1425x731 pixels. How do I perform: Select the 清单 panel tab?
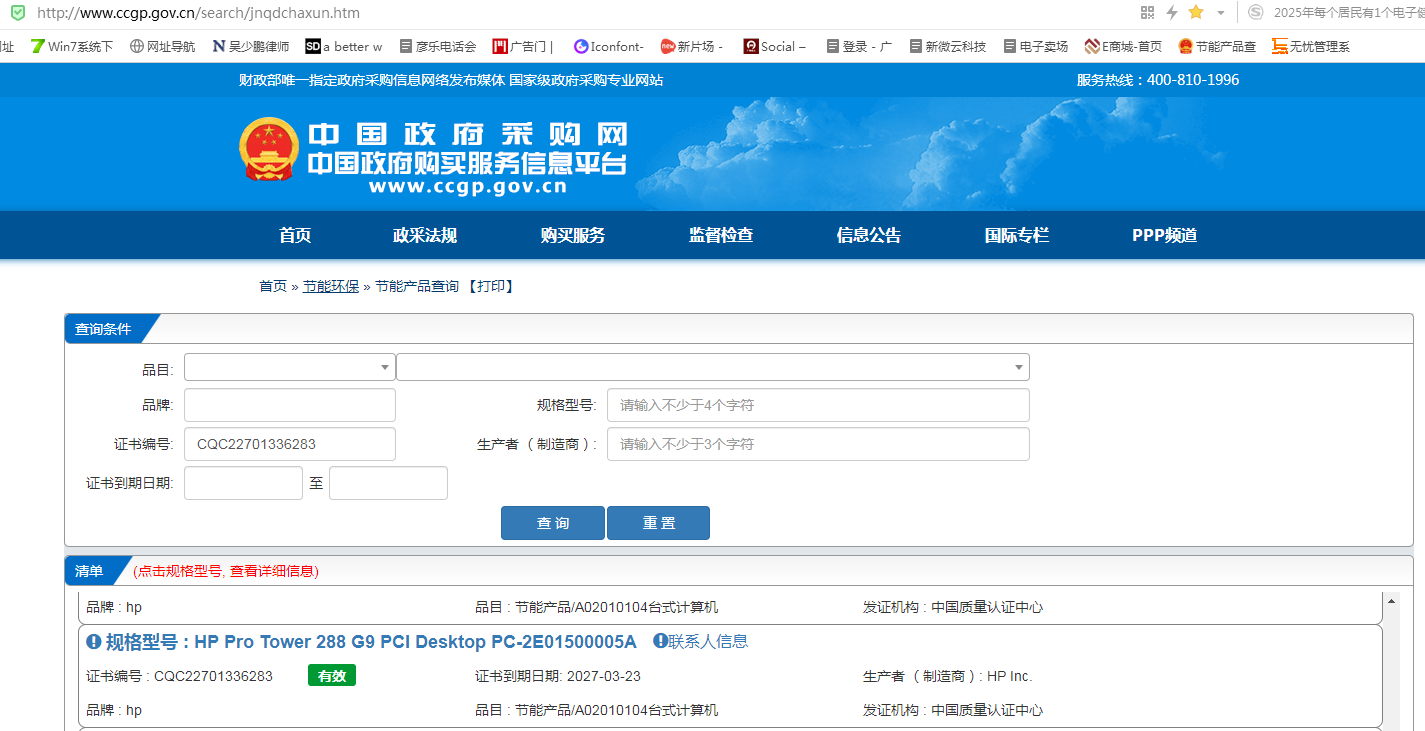coord(90,571)
